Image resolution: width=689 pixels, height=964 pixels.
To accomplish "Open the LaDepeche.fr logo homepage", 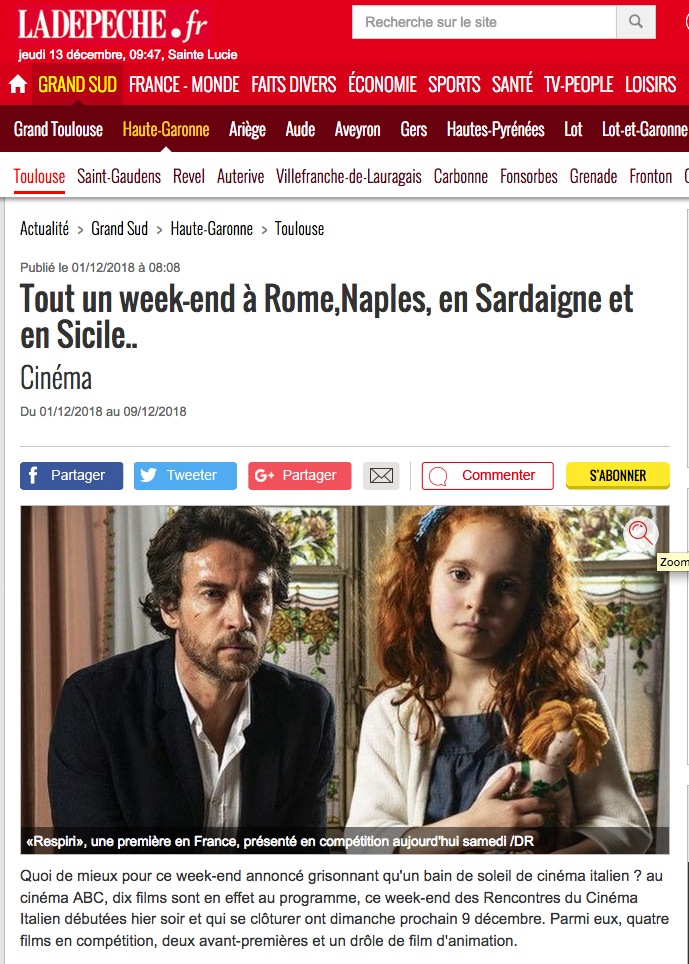I will point(113,25).
